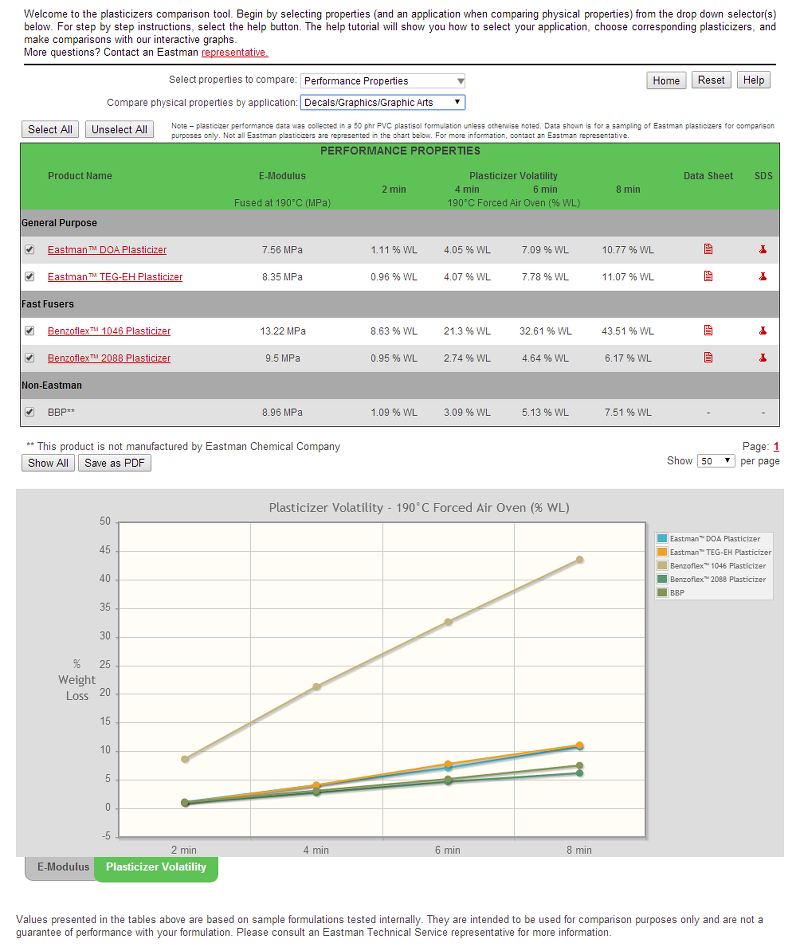Click Benzoflex 1046 data point at 4 min
This screenshot has width=800, height=947.
point(316,687)
